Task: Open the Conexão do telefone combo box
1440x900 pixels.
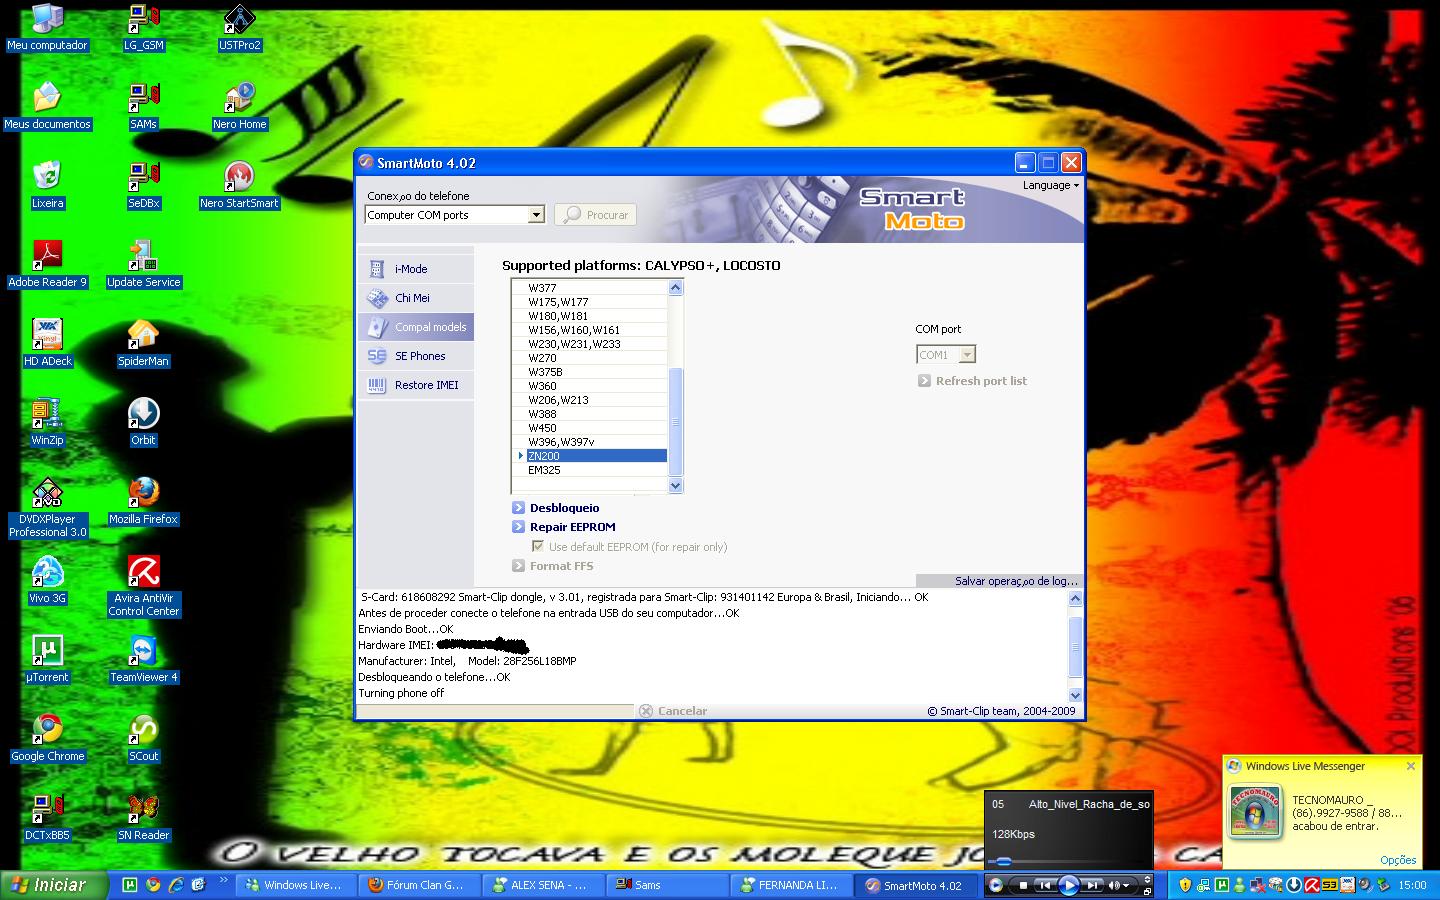Action: click(x=455, y=215)
